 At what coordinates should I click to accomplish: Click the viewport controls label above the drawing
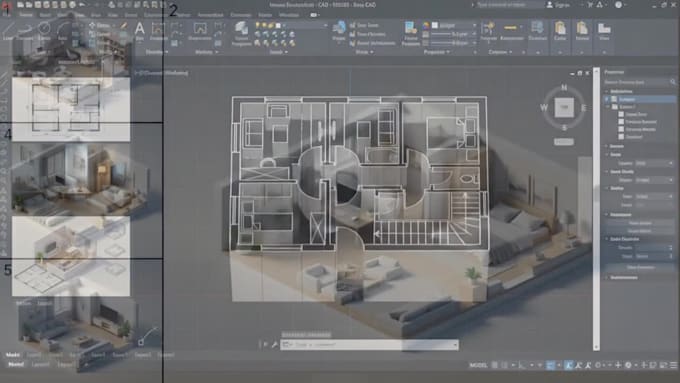pyautogui.click(x=162, y=73)
